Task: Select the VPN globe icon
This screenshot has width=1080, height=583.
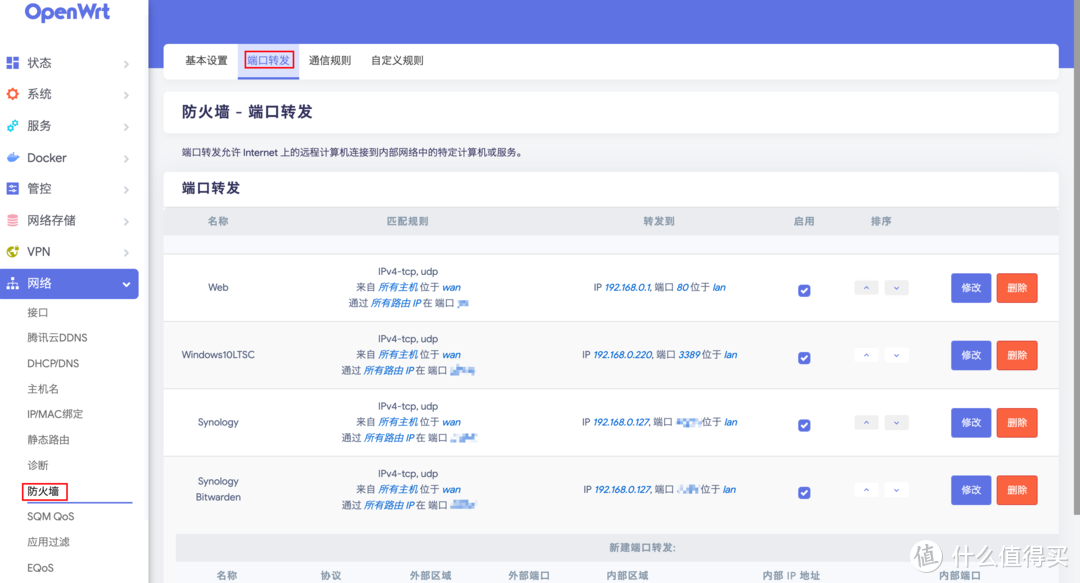Action: (15, 251)
